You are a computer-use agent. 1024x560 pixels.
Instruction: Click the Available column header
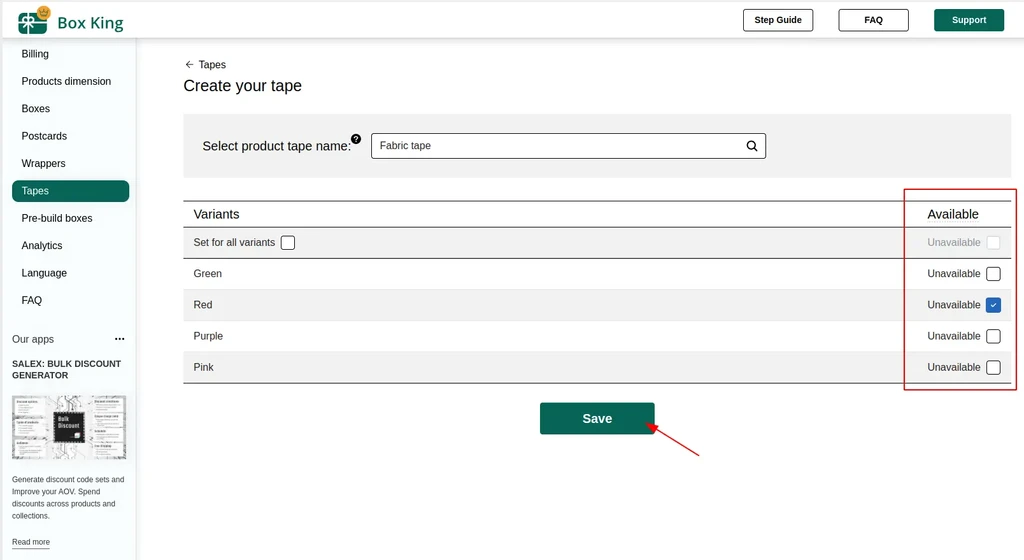click(953, 214)
